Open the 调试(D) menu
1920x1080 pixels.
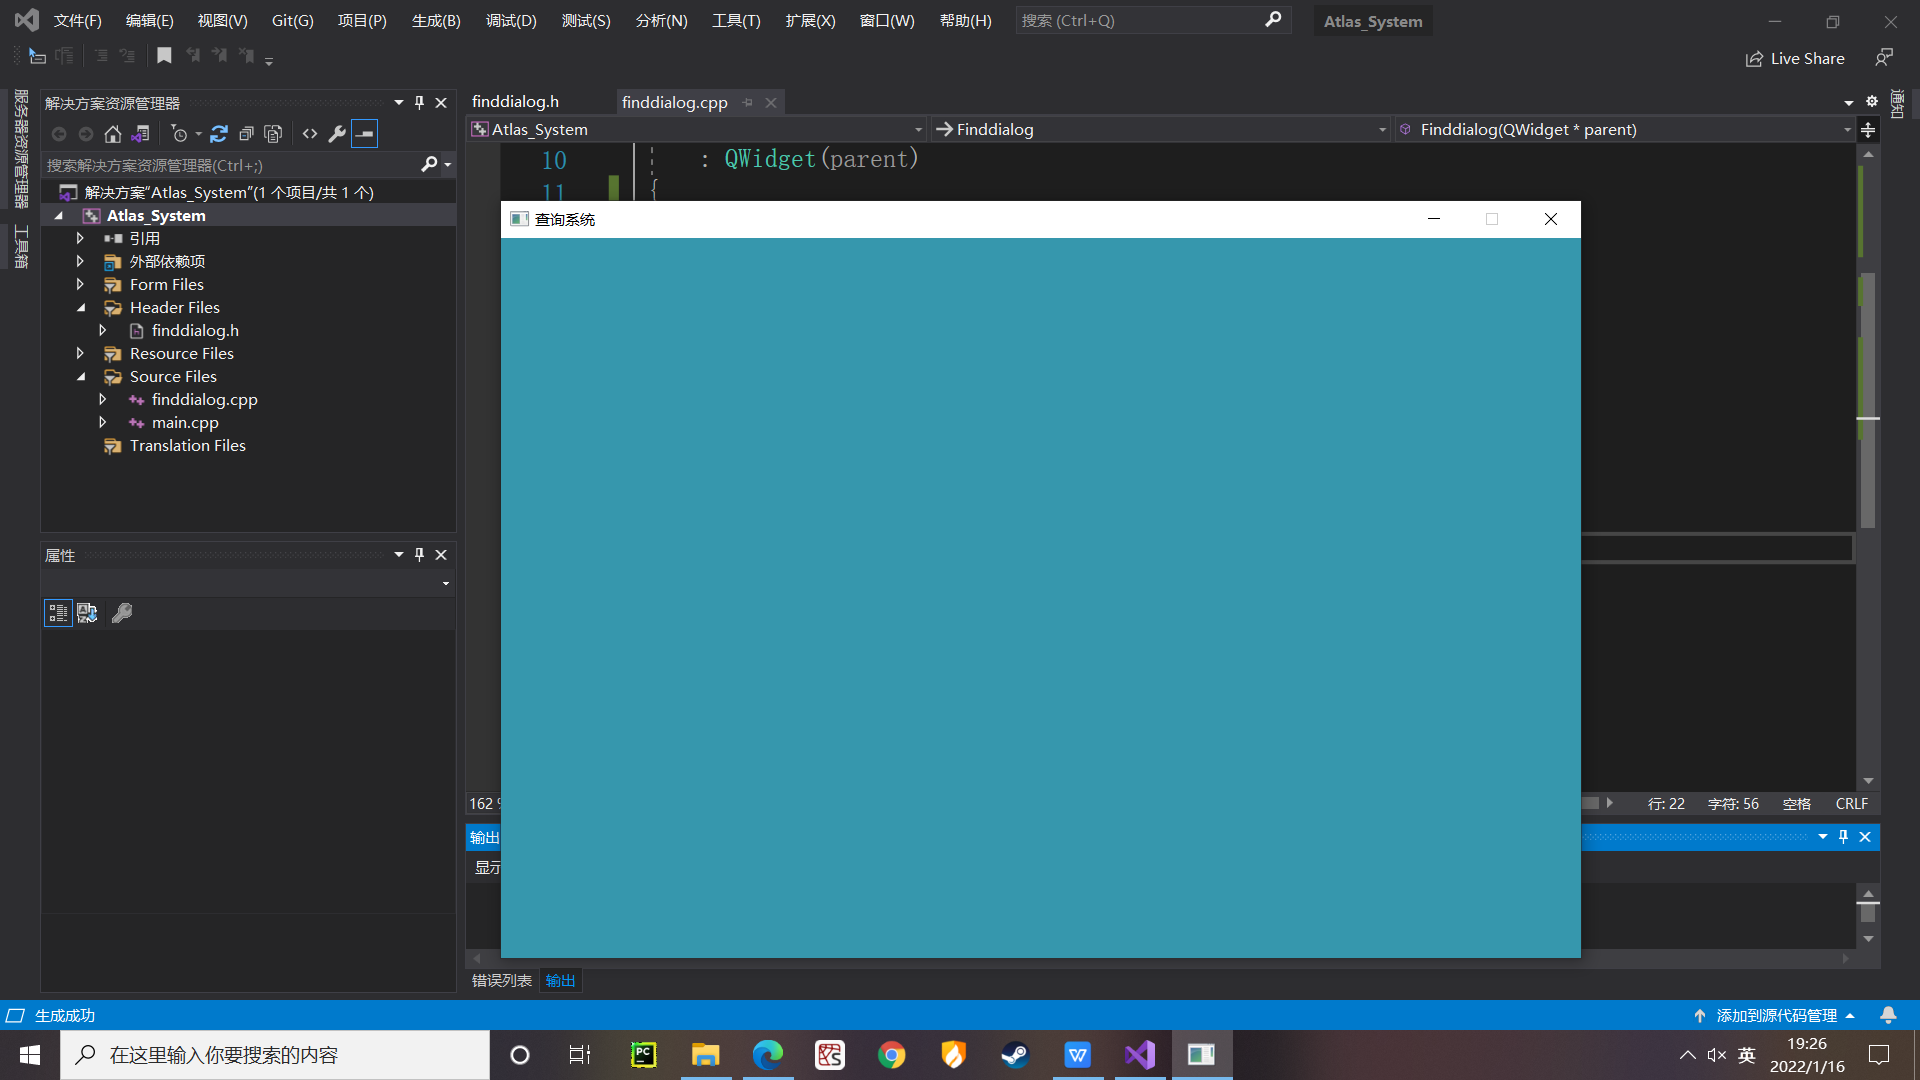pyautogui.click(x=510, y=20)
